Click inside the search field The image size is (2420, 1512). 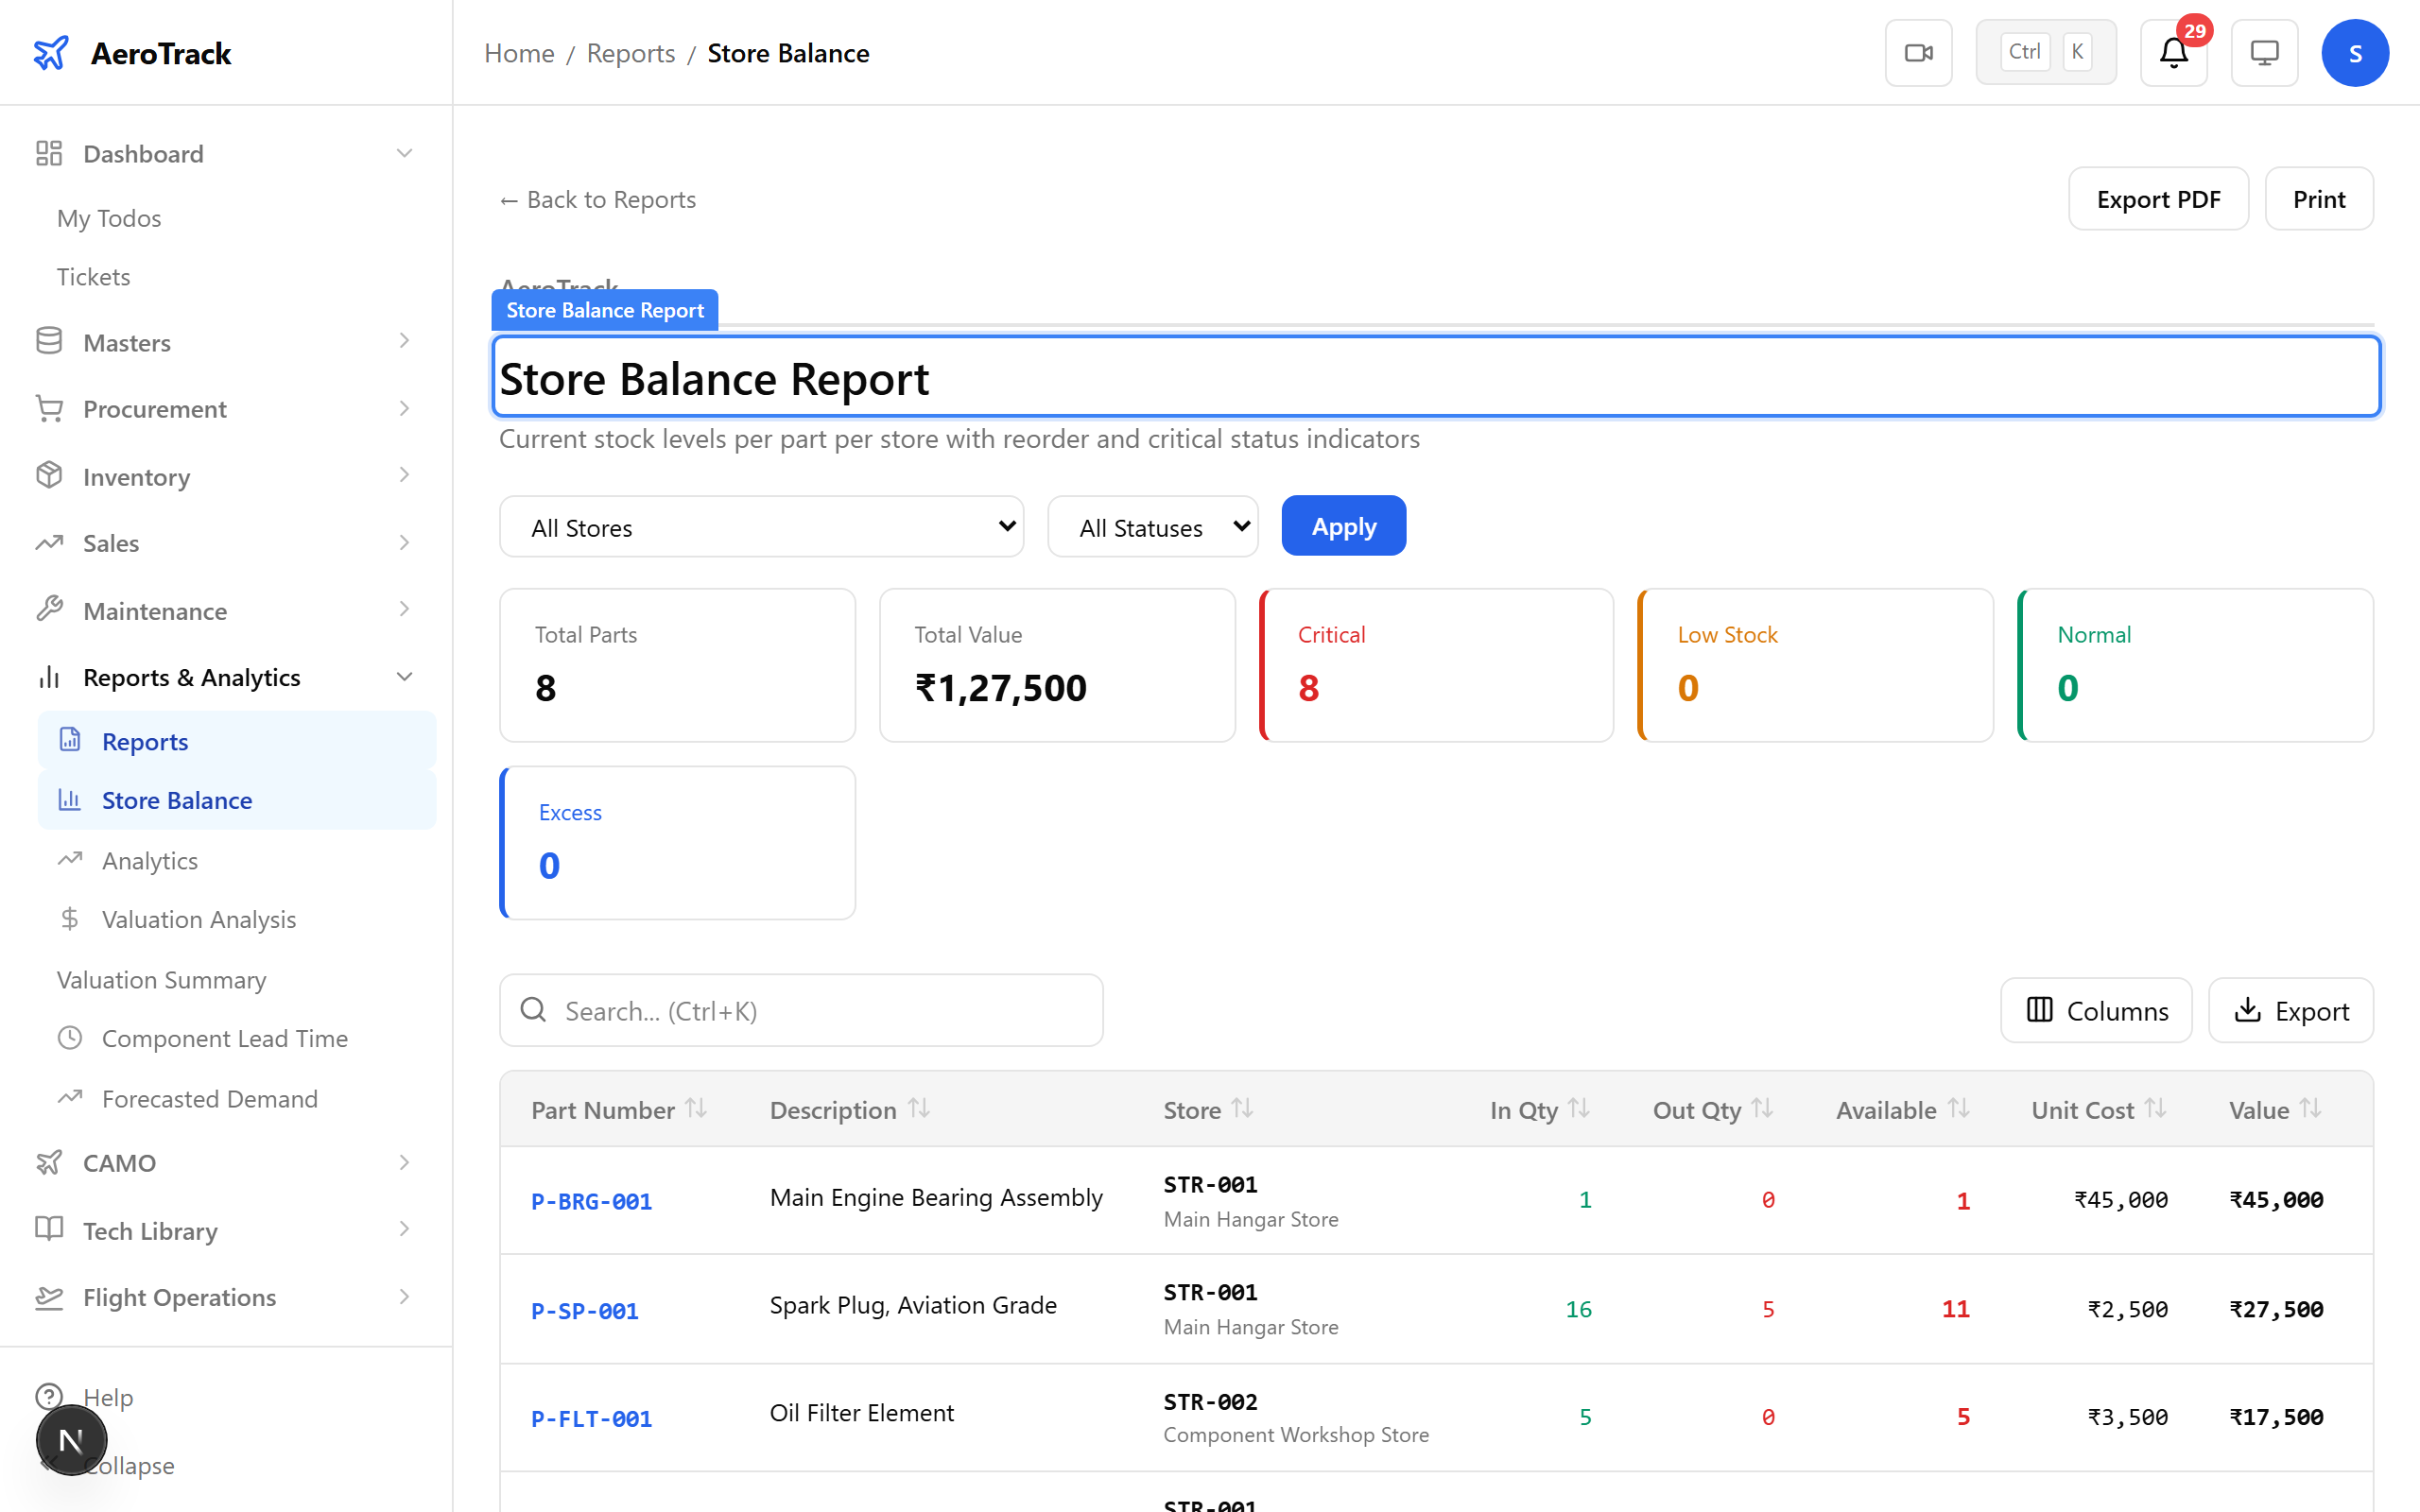tap(800, 1010)
